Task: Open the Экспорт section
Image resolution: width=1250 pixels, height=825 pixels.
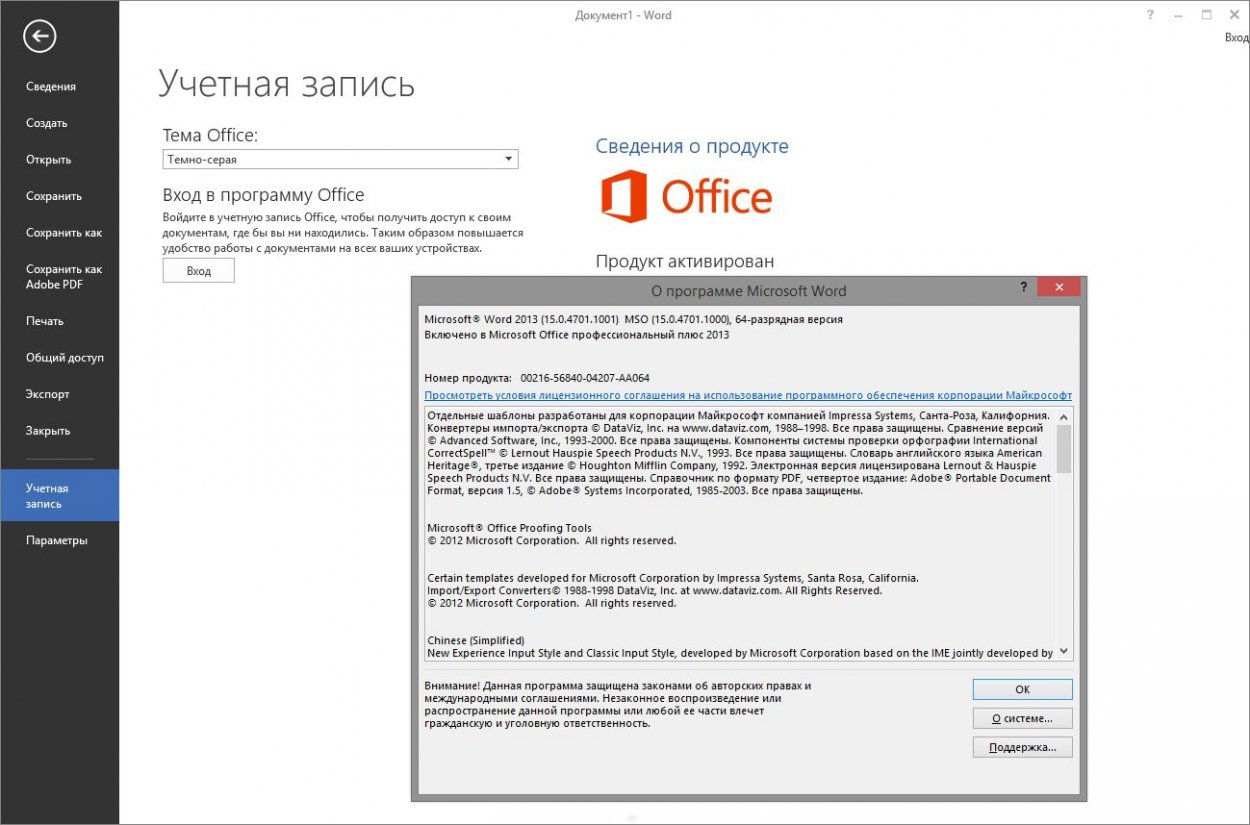Action: (48, 394)
